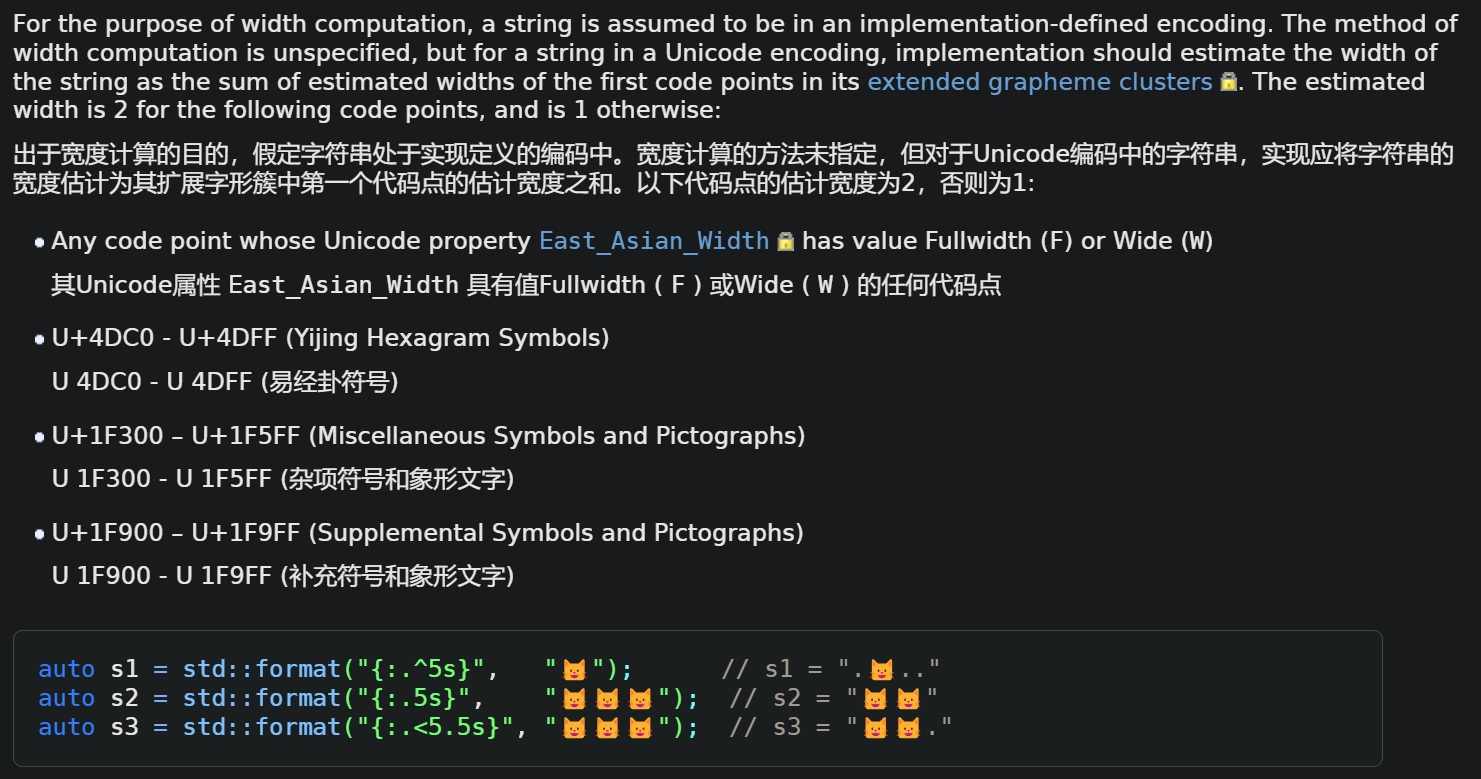
Task: Click the bullet before "U+4DC0 - U+4DFF"
Action: tap(39, 339)
